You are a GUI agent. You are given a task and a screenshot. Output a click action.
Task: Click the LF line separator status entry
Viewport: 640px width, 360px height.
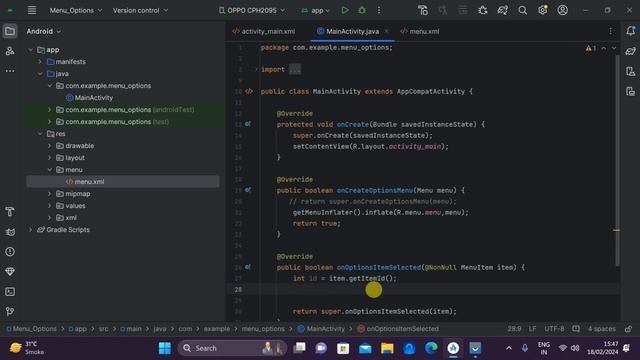[533, 329]
